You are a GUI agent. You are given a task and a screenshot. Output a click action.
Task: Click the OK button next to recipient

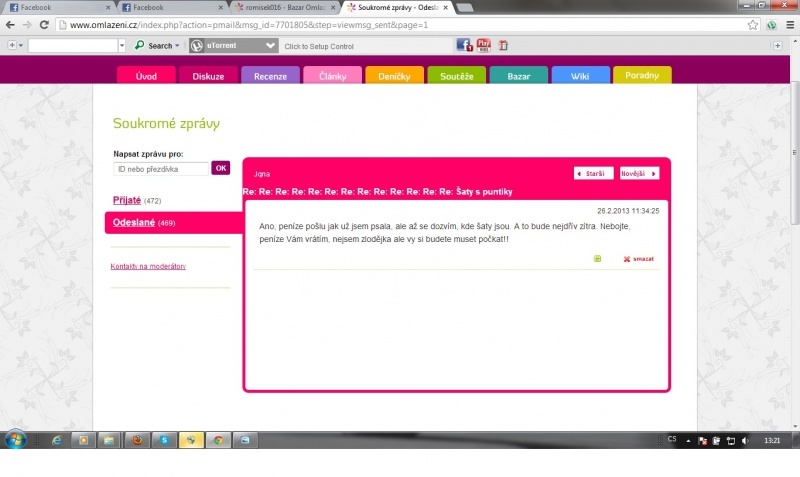221,168
